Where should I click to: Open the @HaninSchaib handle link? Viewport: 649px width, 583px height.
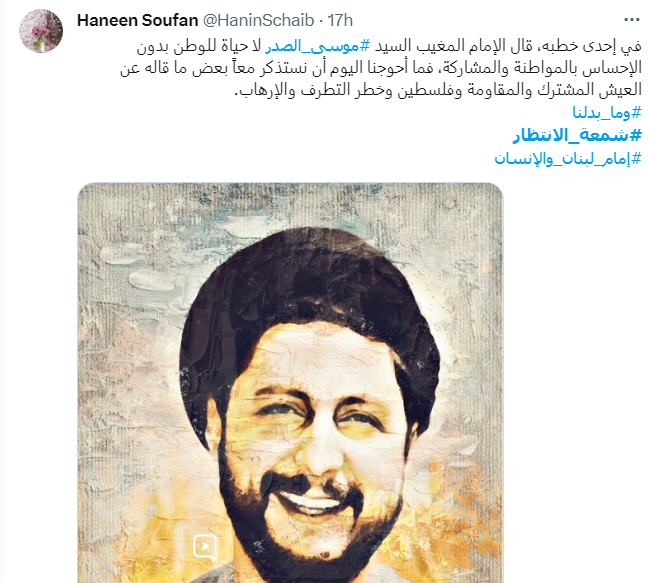(x=258, y=20)
